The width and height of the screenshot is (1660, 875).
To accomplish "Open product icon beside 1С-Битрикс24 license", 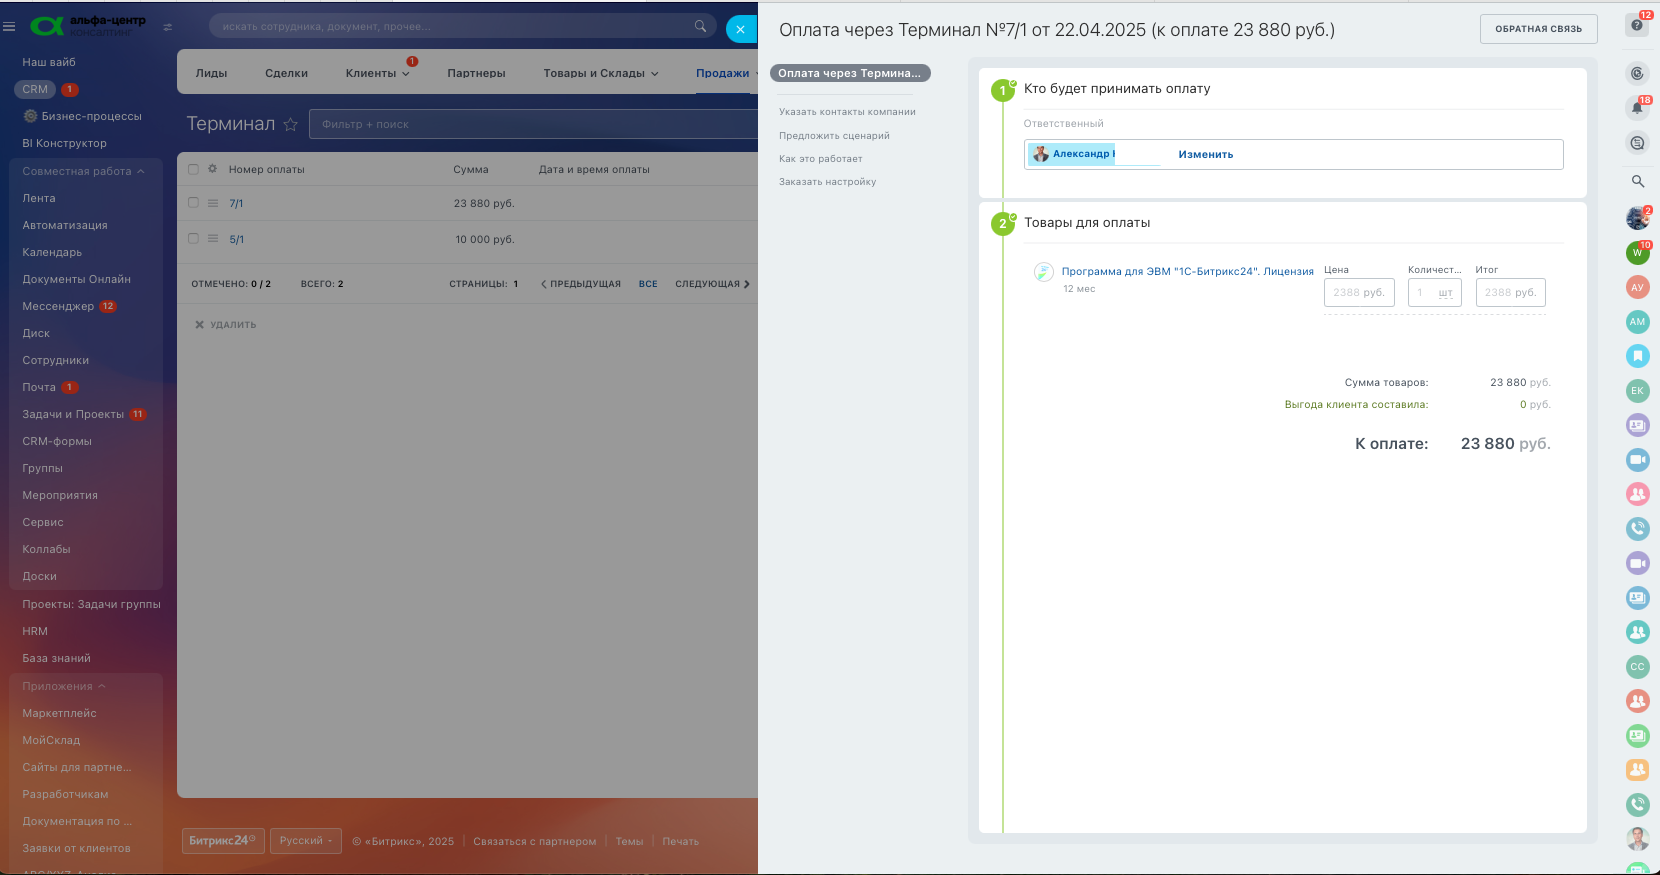I will coord(1043,272).
